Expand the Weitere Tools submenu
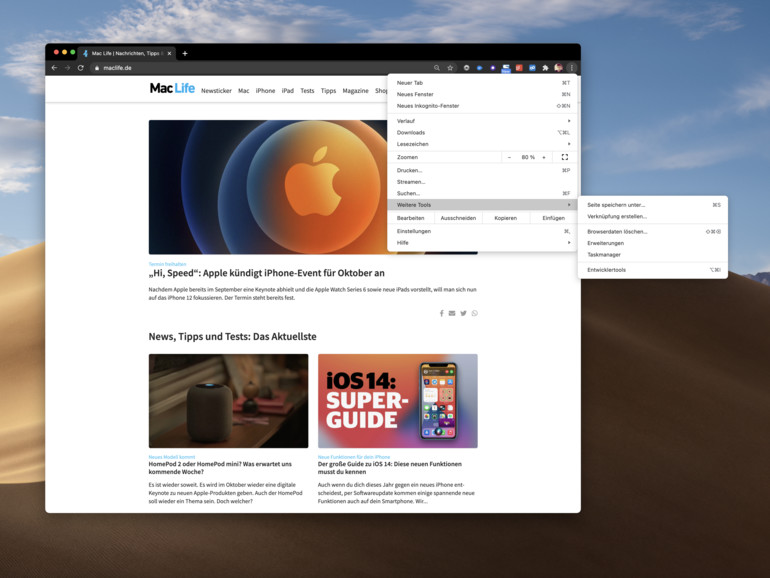This screenshot has height=578, width=770. coord(482,205)
